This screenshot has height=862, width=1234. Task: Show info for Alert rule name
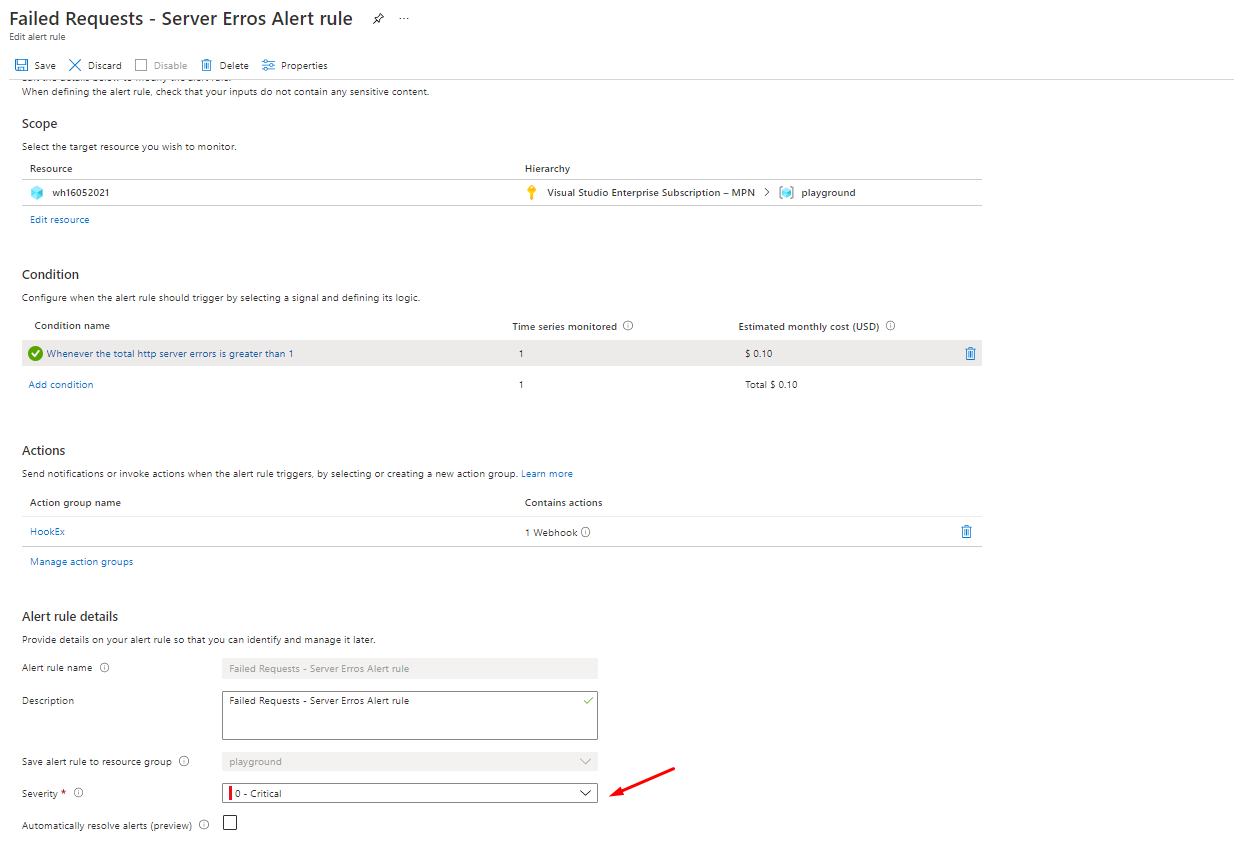tap(104, 668)
